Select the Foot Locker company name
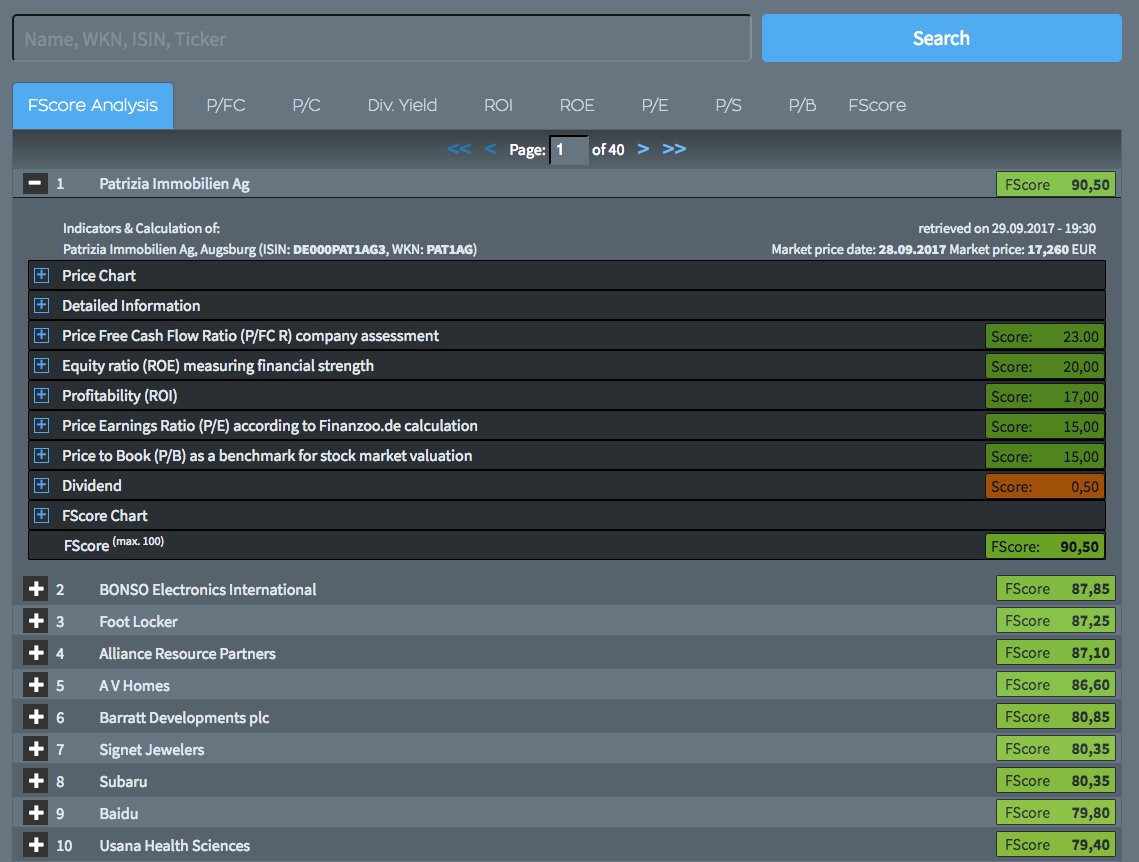1139x862 pixels. [138, 622]
